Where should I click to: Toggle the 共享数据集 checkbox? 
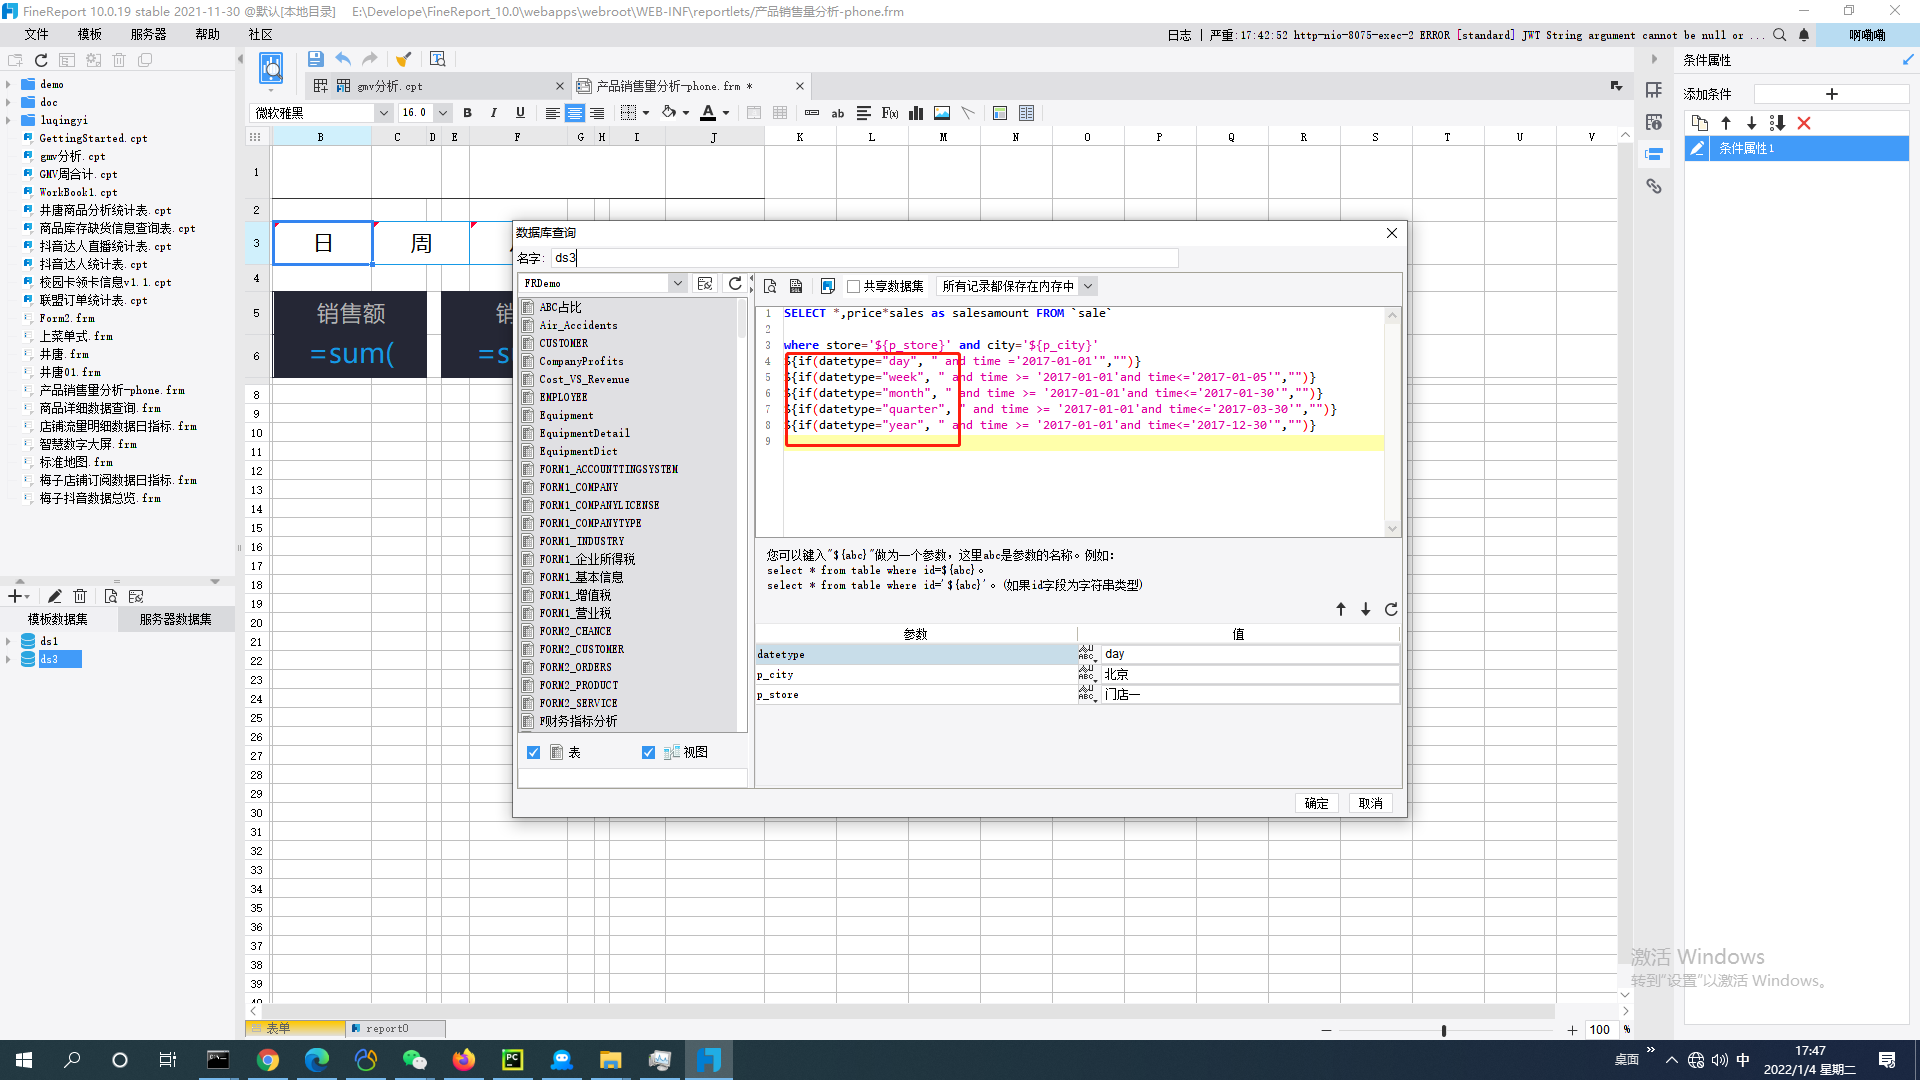[x=854, y=287]
